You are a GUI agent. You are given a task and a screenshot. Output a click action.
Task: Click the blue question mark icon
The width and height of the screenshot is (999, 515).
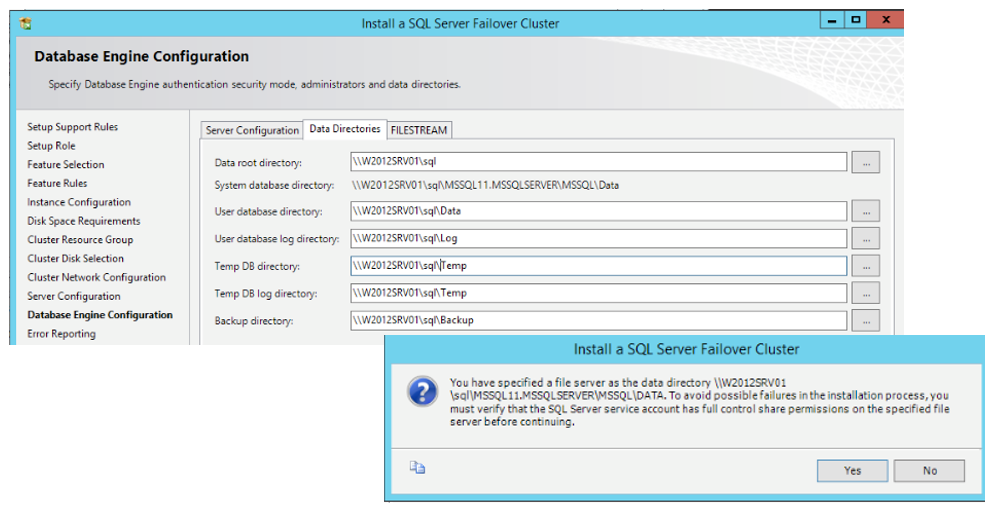[422, 391]
